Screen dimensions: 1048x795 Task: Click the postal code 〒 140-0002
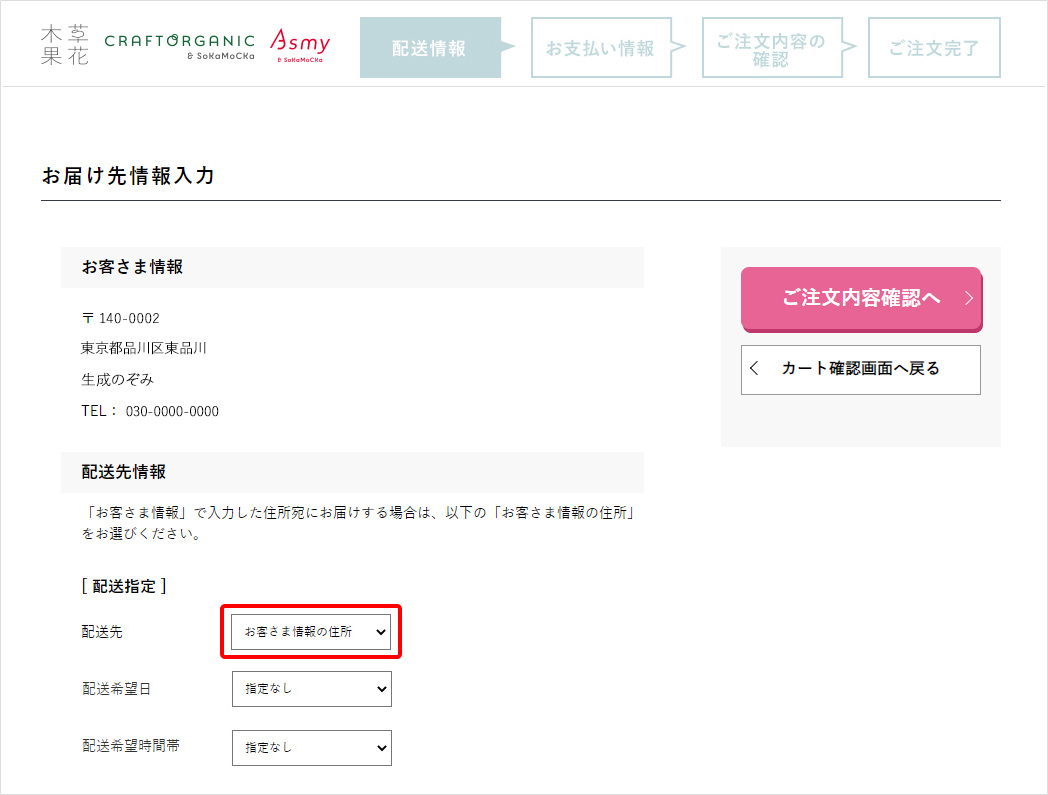(120, 318)
